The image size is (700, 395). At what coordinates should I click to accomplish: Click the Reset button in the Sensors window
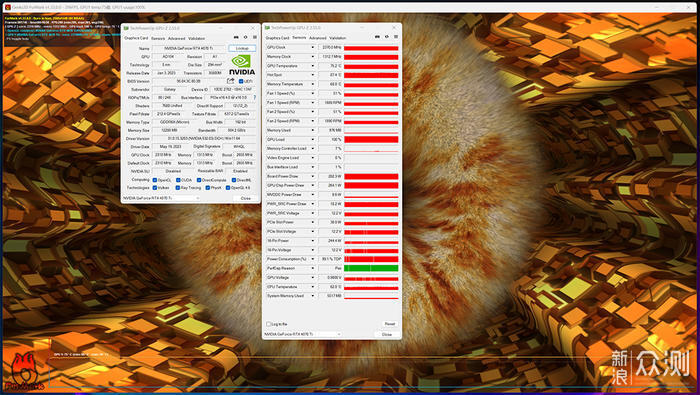click(x=390, y=324)
